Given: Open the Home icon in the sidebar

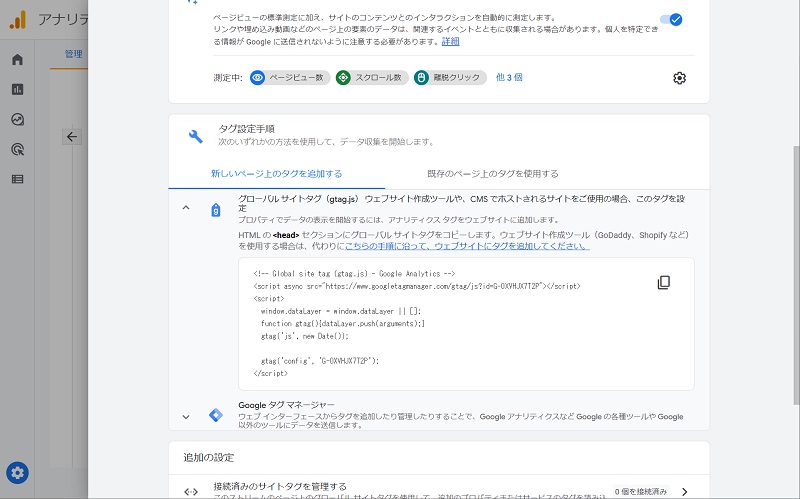Looking at the screenshot, I should point(17,60).
